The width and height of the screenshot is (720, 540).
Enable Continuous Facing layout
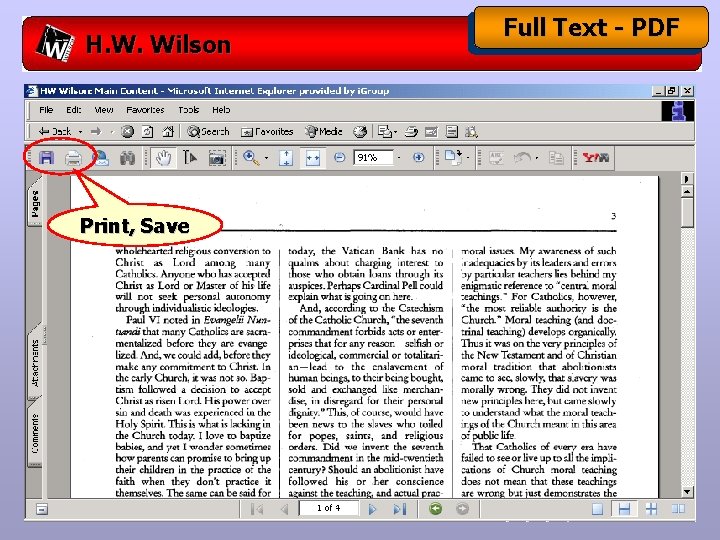click(652, 509)
